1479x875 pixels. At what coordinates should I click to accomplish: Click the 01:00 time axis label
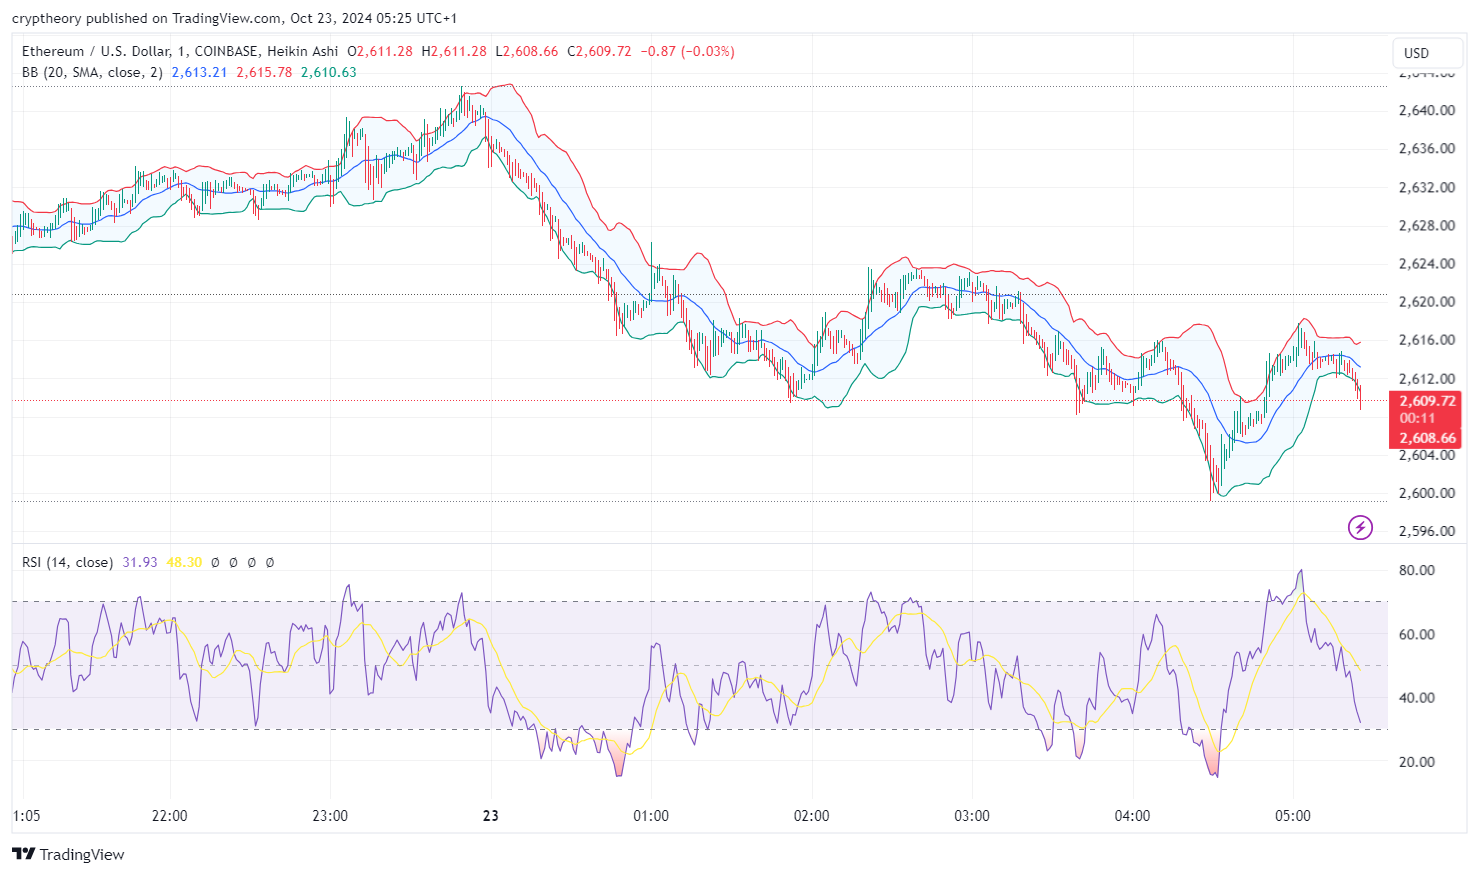point(651,815)
